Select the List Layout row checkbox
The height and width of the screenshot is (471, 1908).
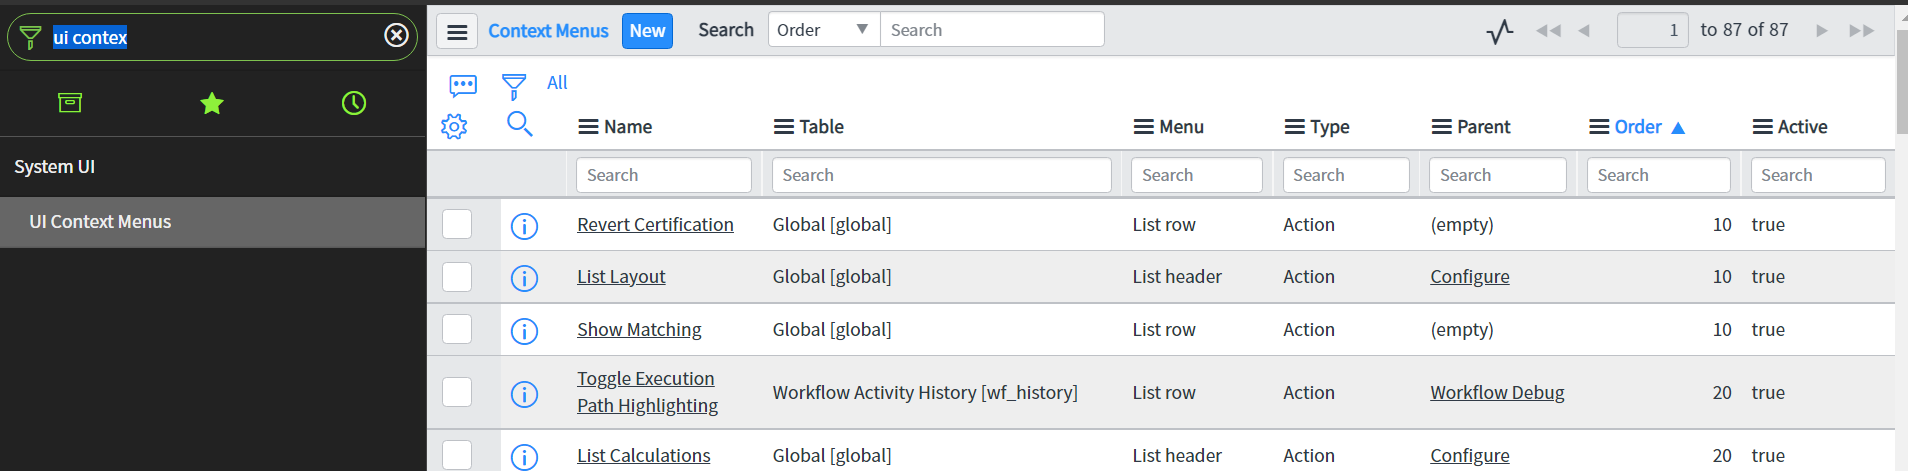tap(457, 276)
